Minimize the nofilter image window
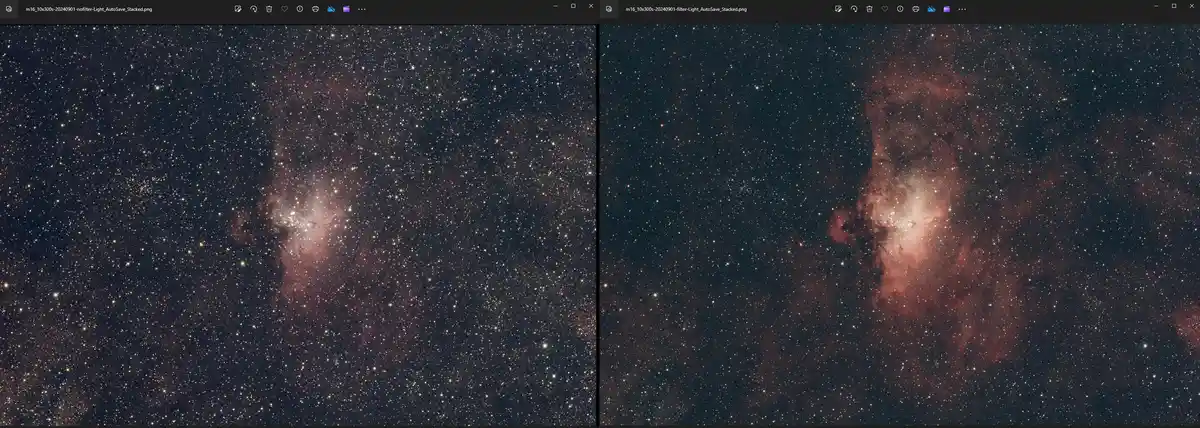 [x=556, y=6]
